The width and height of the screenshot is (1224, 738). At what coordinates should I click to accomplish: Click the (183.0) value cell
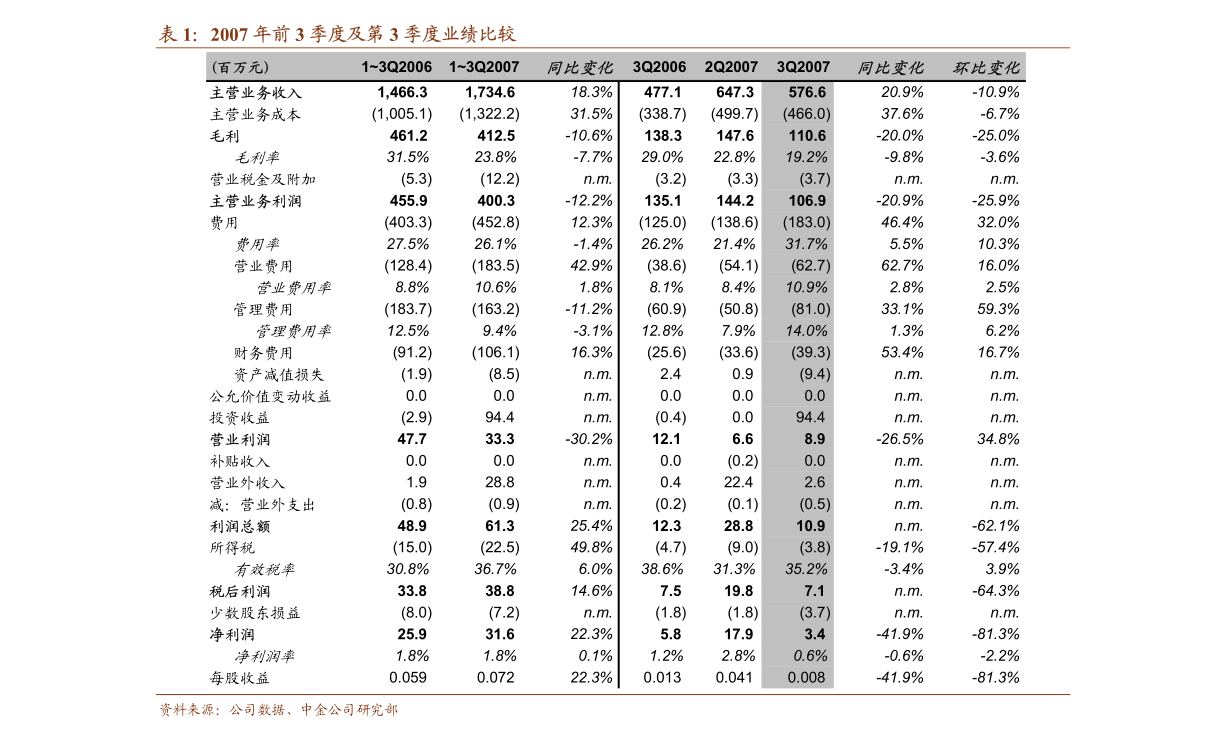(x=806, y=222)
